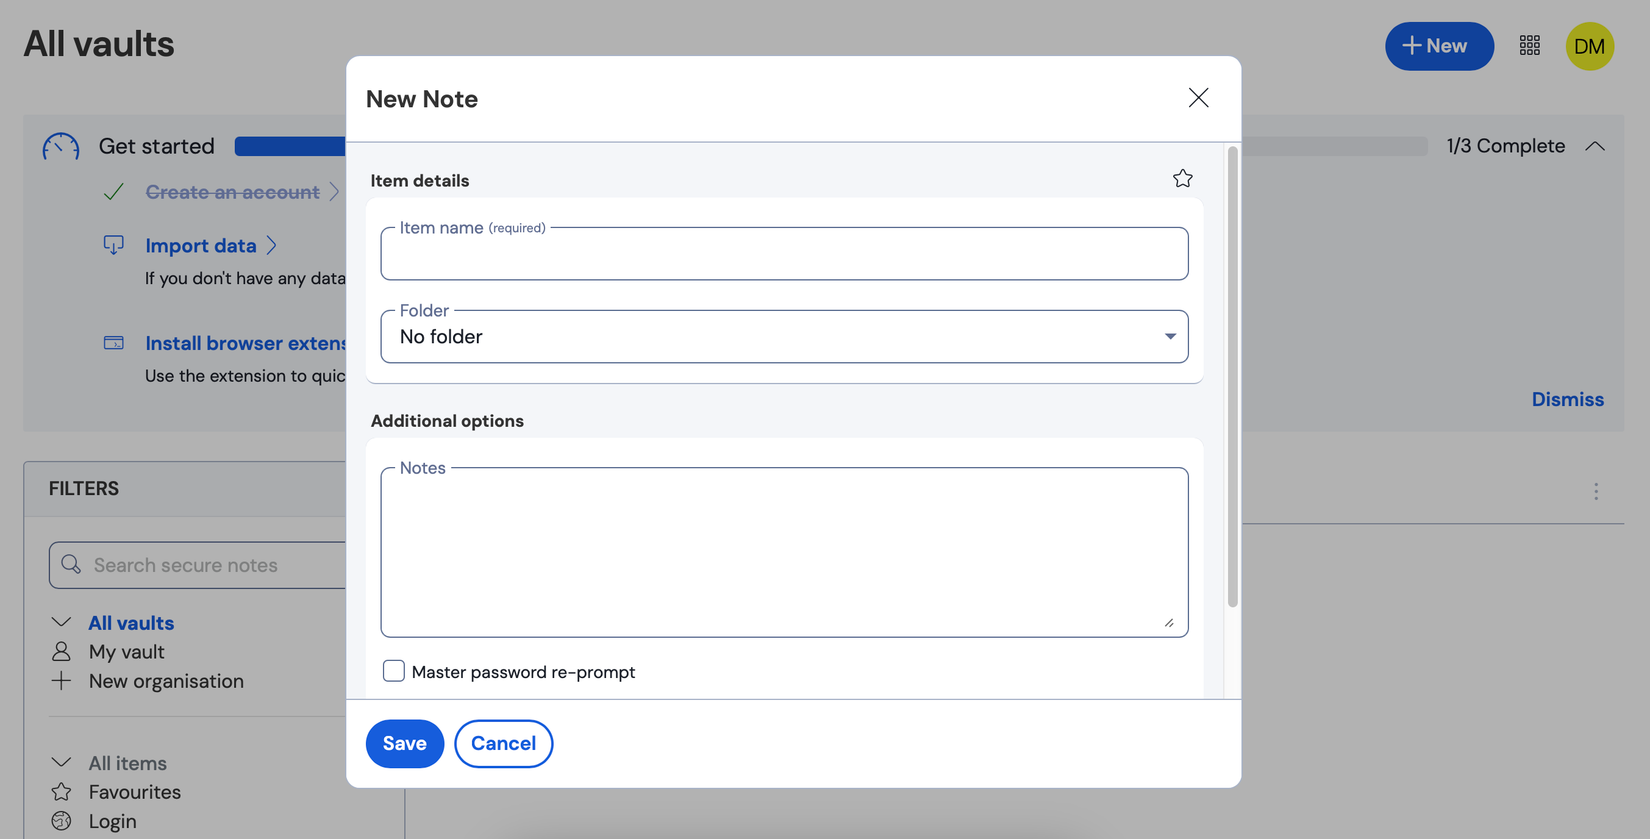Click the Get started progress bar
Screen dimensions: 1650x839
pos(290,146)
